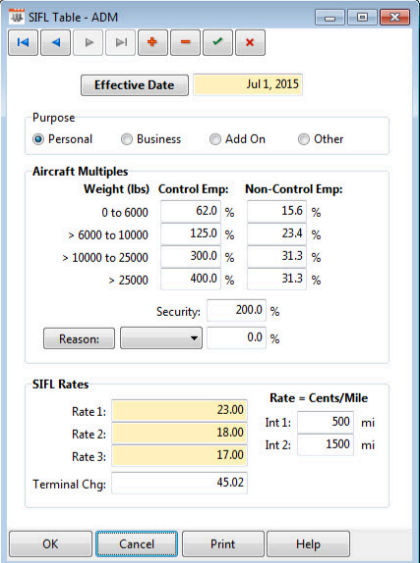Open Help for the SIFL table

tap(308, 544)
